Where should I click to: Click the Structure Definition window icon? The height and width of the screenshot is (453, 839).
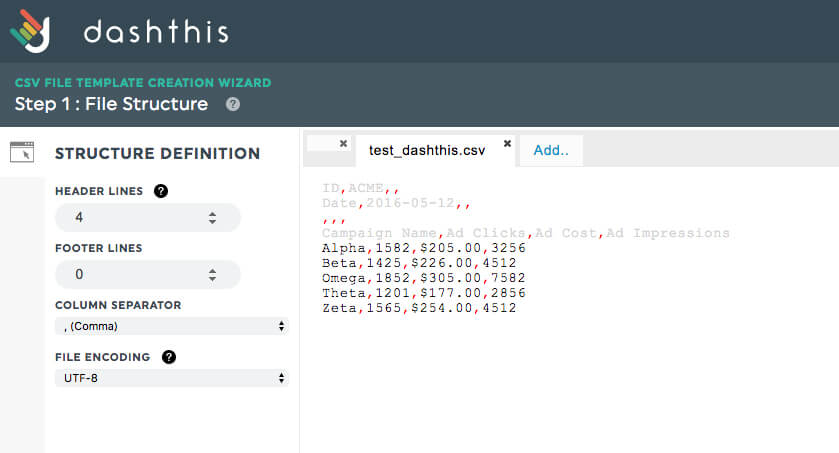22,152
